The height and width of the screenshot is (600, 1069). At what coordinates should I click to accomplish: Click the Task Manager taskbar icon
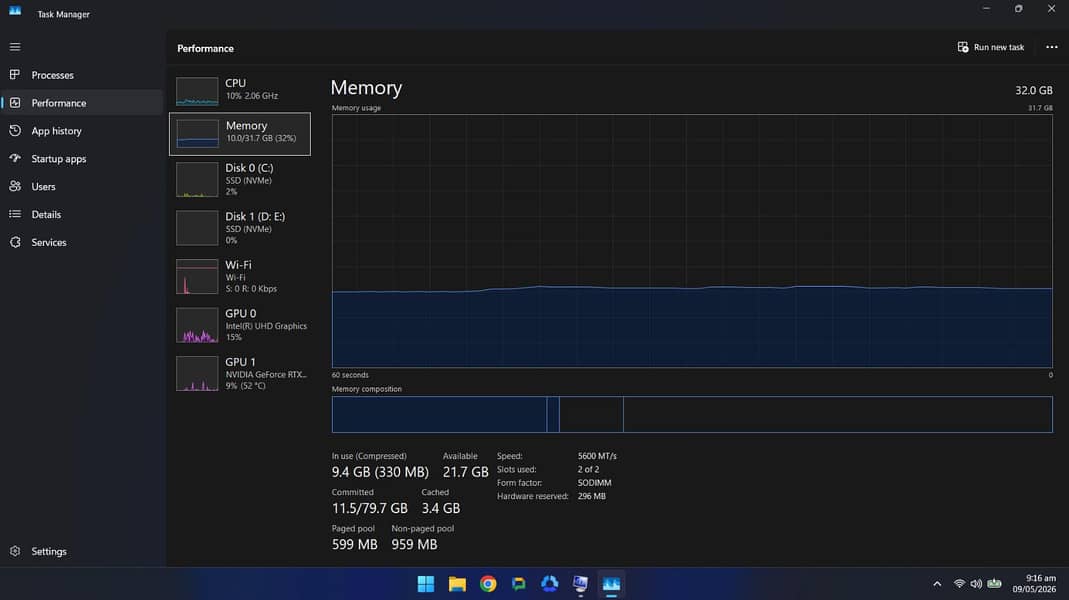[612, 584]
